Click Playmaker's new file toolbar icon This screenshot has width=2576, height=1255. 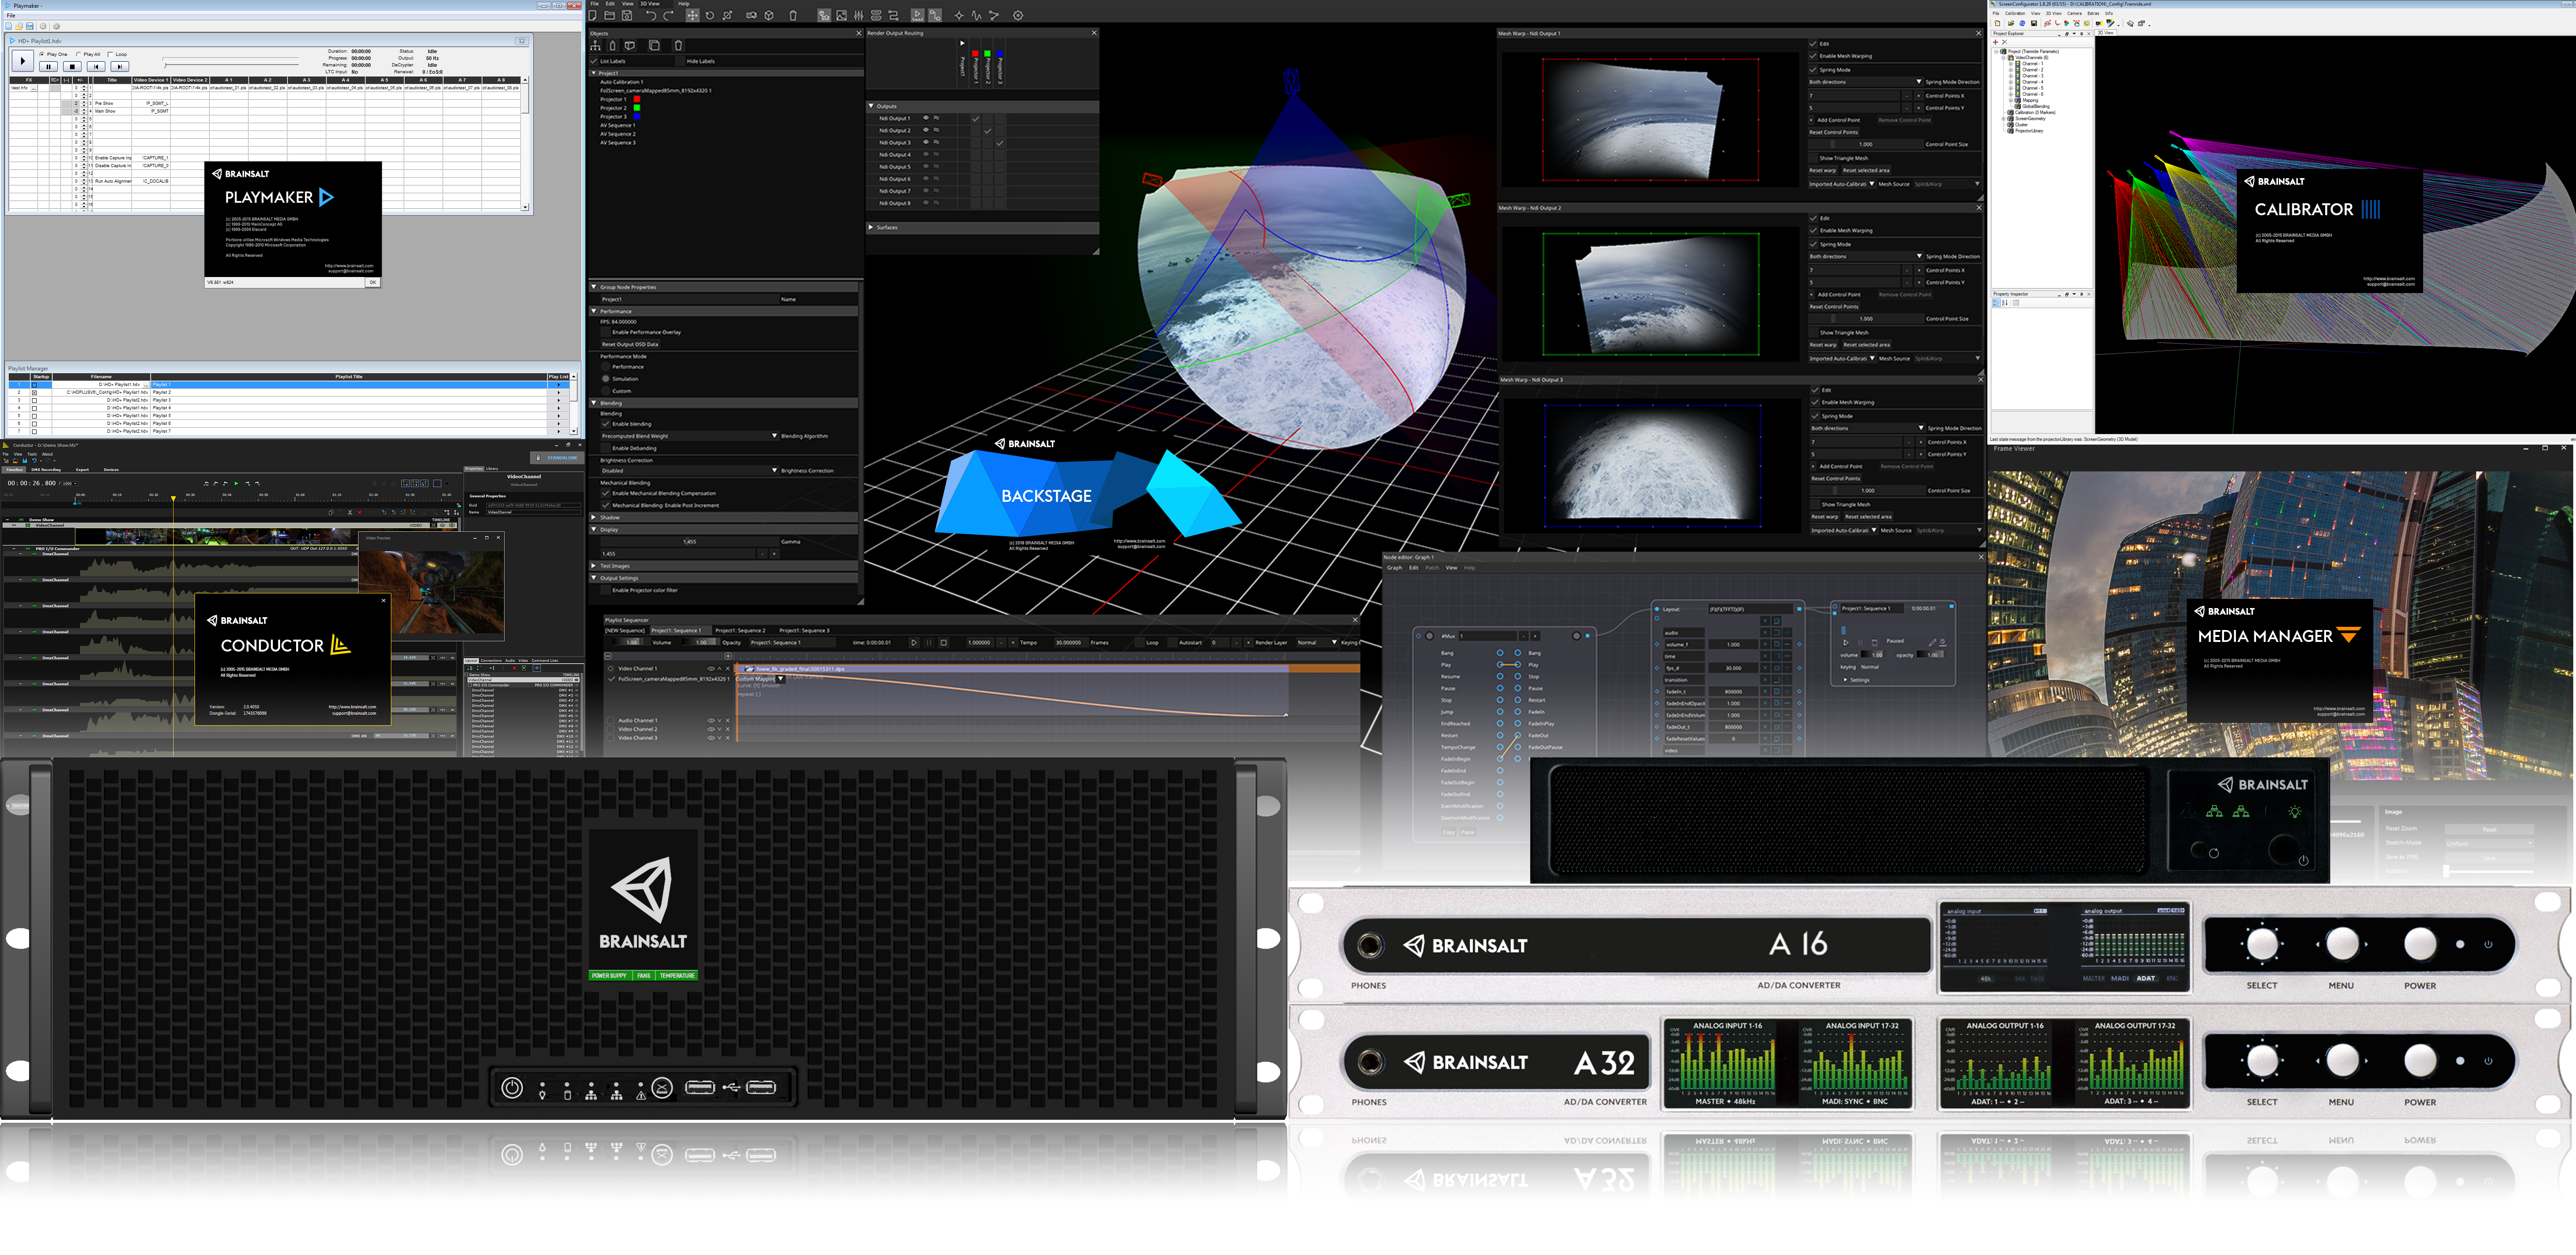(10, 26)
